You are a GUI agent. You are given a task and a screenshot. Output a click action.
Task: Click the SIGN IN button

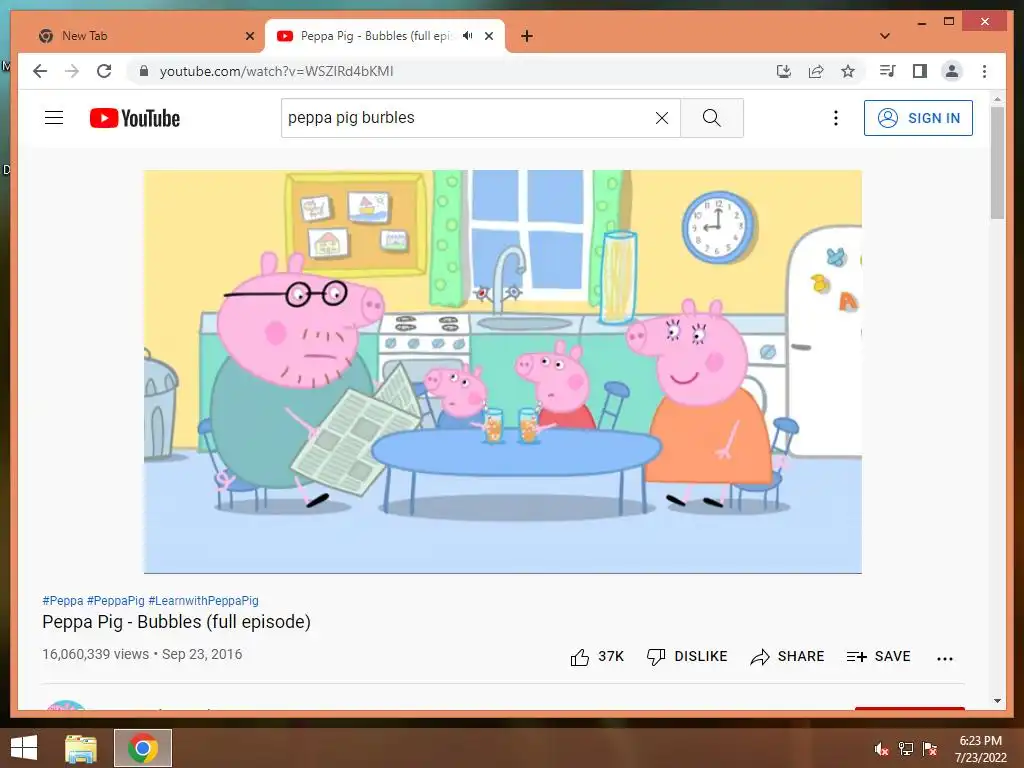(x=918, y=118)
